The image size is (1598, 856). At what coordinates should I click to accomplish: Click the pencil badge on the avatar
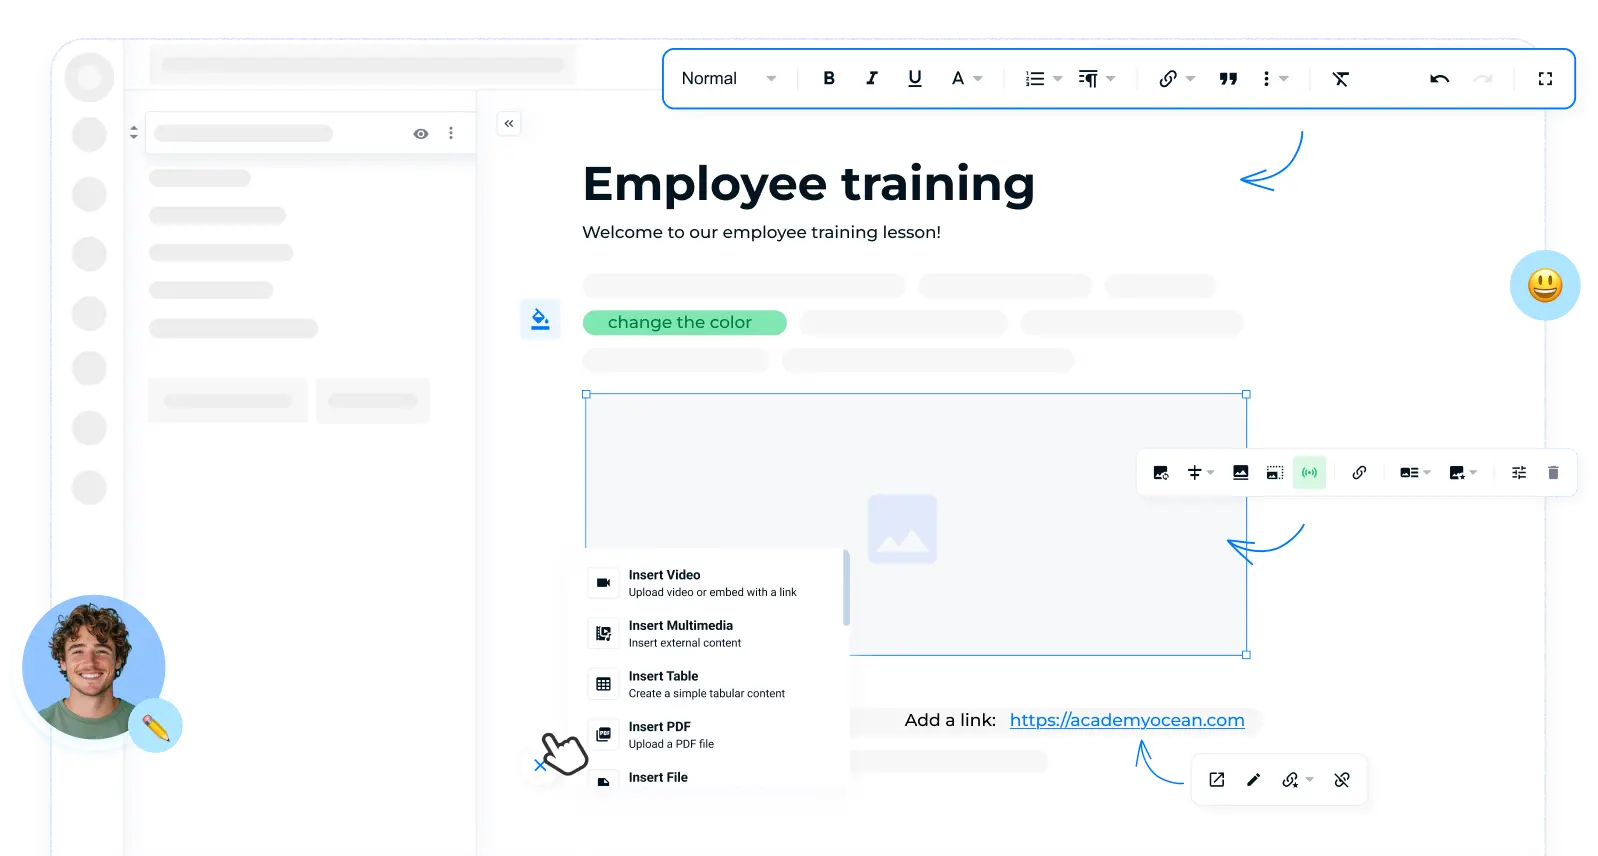tap(155, 726)
